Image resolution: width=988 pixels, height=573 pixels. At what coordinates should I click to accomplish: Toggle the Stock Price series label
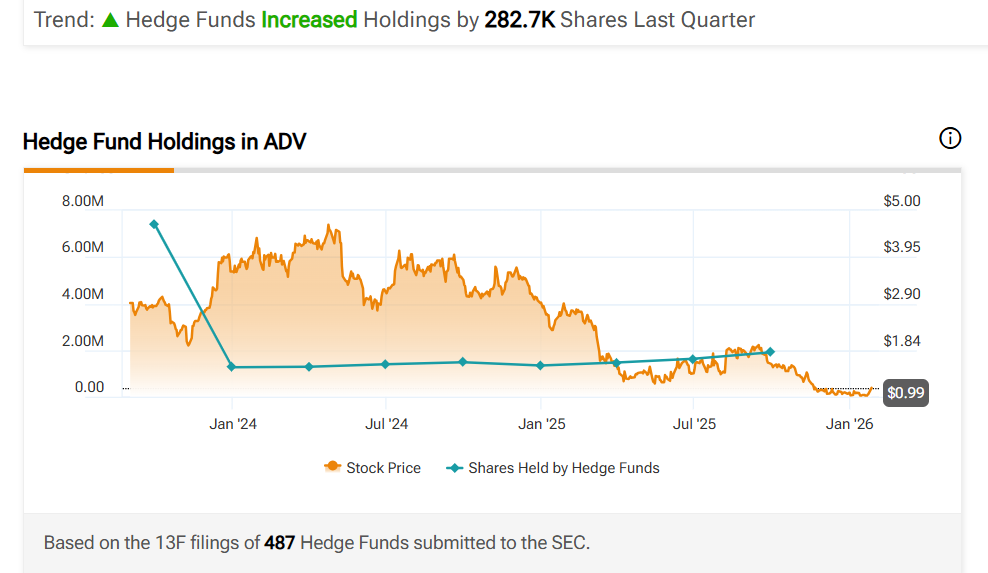click(x=383, y=468)
